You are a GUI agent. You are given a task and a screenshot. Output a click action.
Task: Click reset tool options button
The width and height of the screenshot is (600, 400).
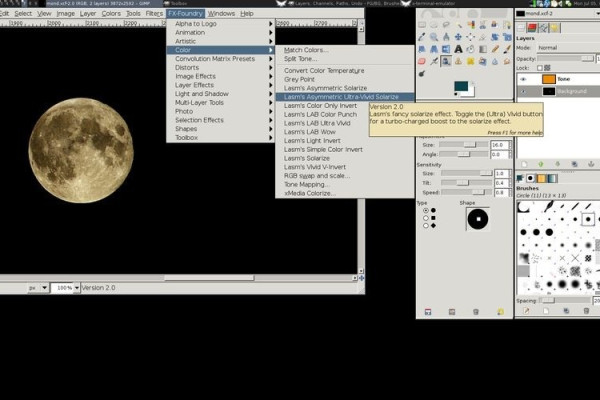pyautogui.click(x=500, y=311)
